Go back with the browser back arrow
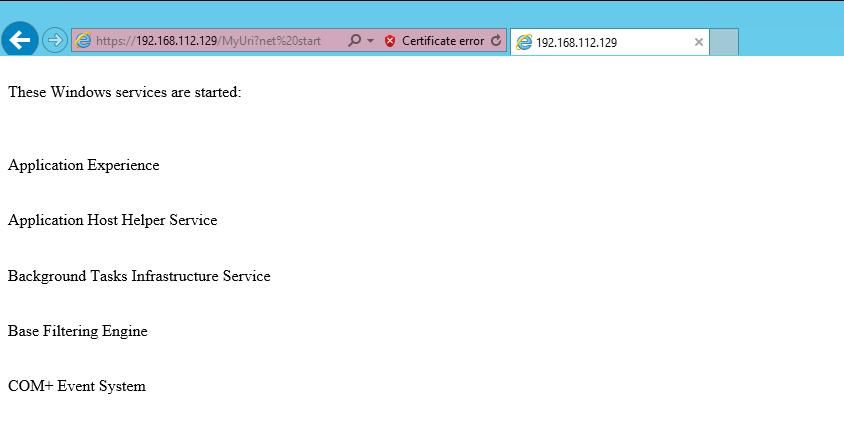Viewport: 844px width, 422px height. tap(19, 40)
